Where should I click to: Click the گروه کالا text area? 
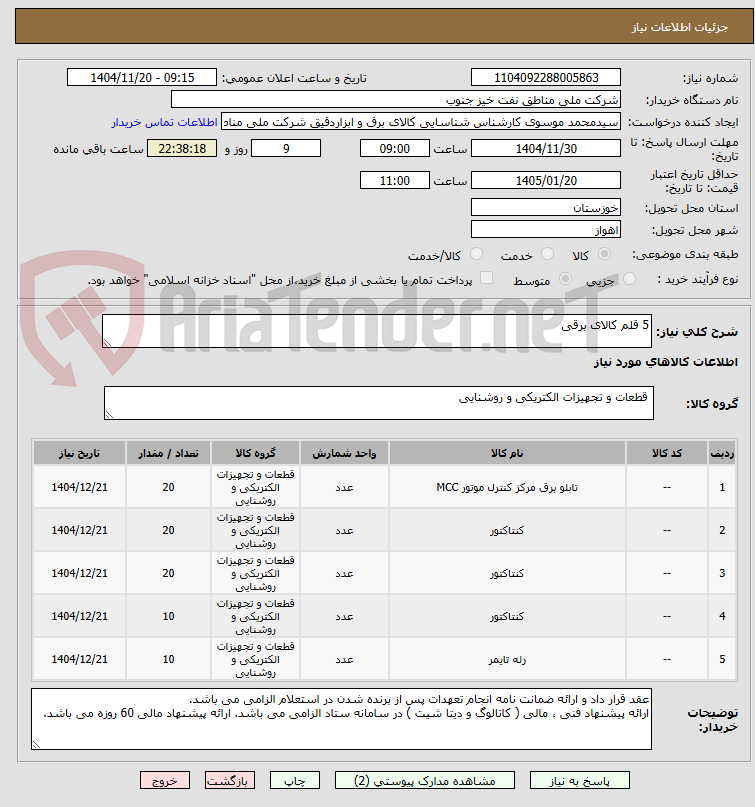pos(379,403)
